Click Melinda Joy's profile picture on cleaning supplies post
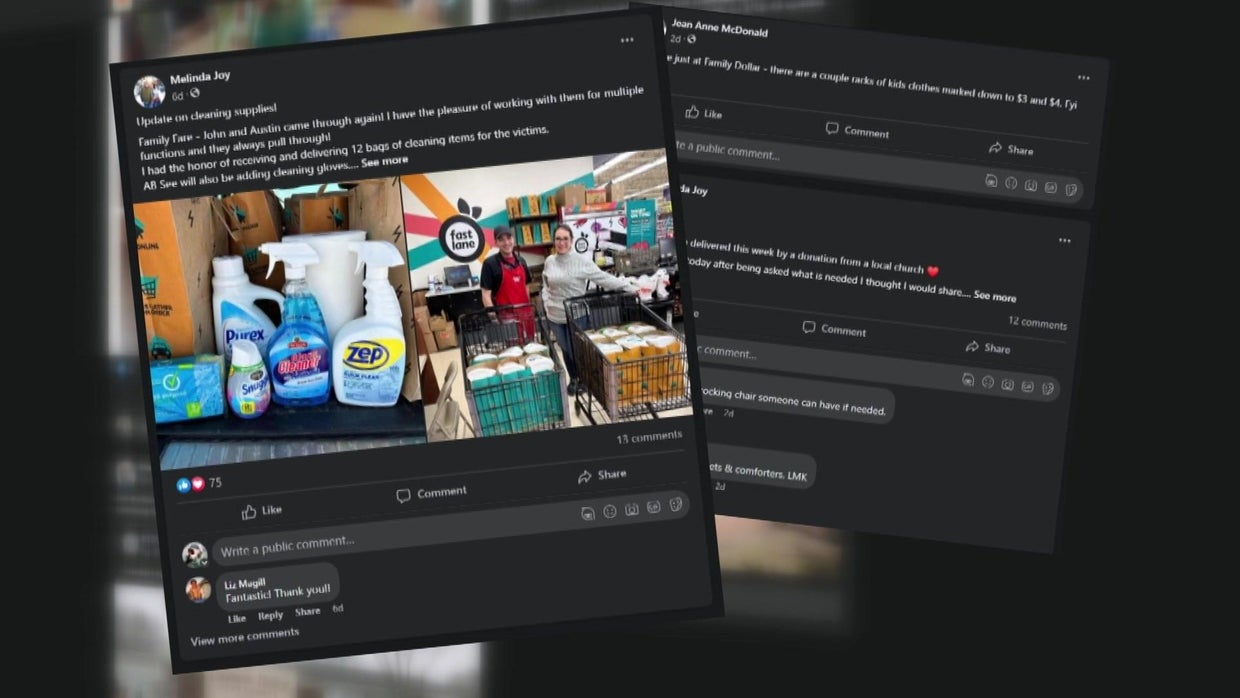Screen dimensions: 1240x698 coord(150,91)
